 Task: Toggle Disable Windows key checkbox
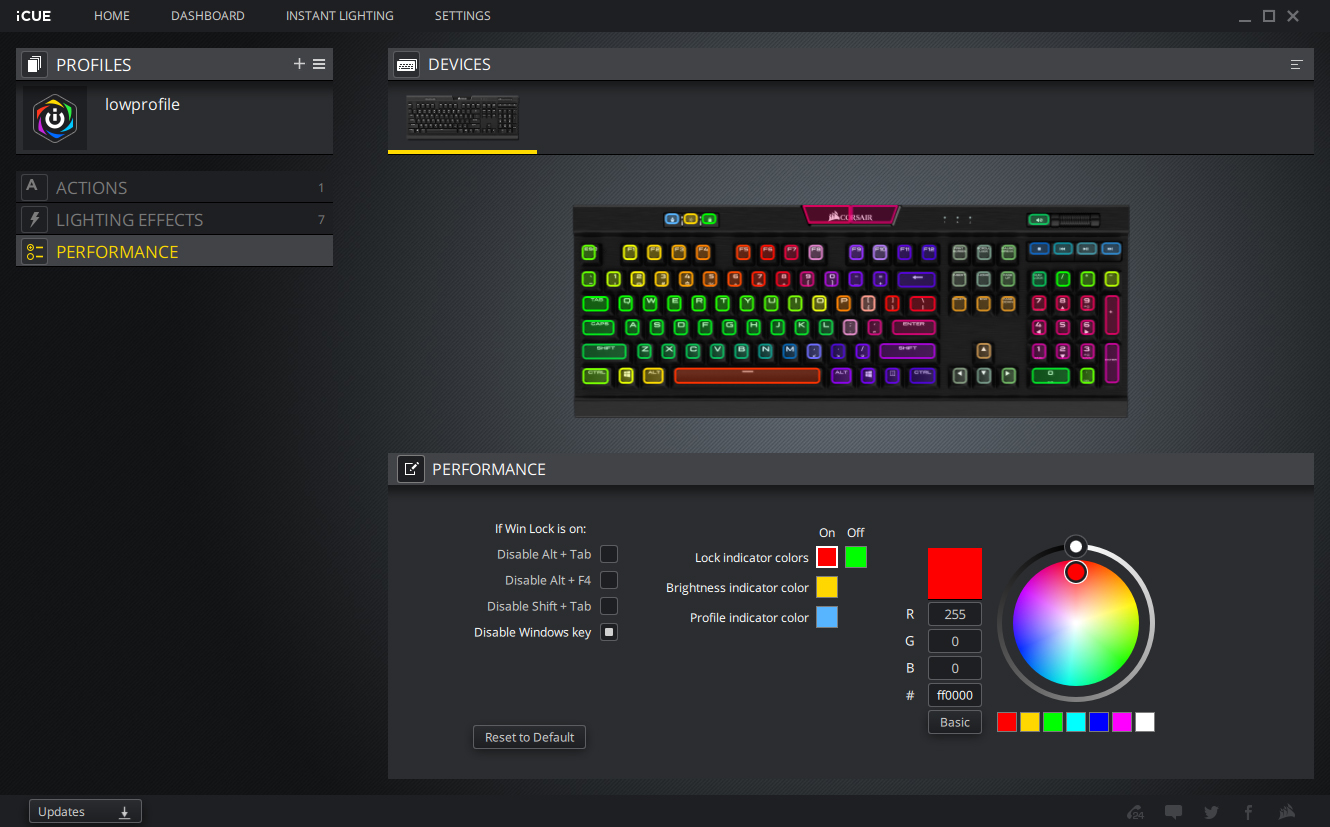(x=609, y=632)
